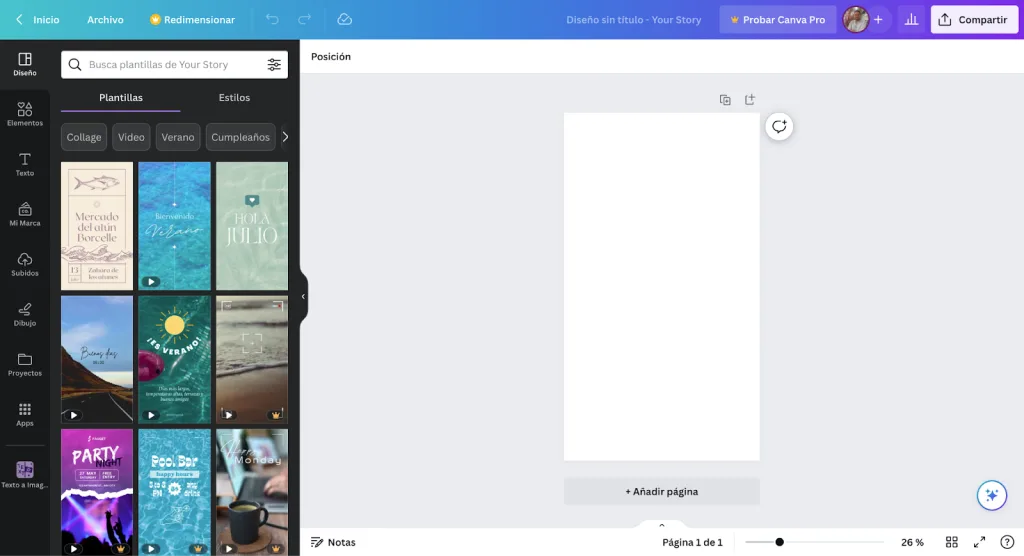This screenshot has width=1024, height=556.
Task: Select Happy Monday coffee template
Action: tap(252, 492)
